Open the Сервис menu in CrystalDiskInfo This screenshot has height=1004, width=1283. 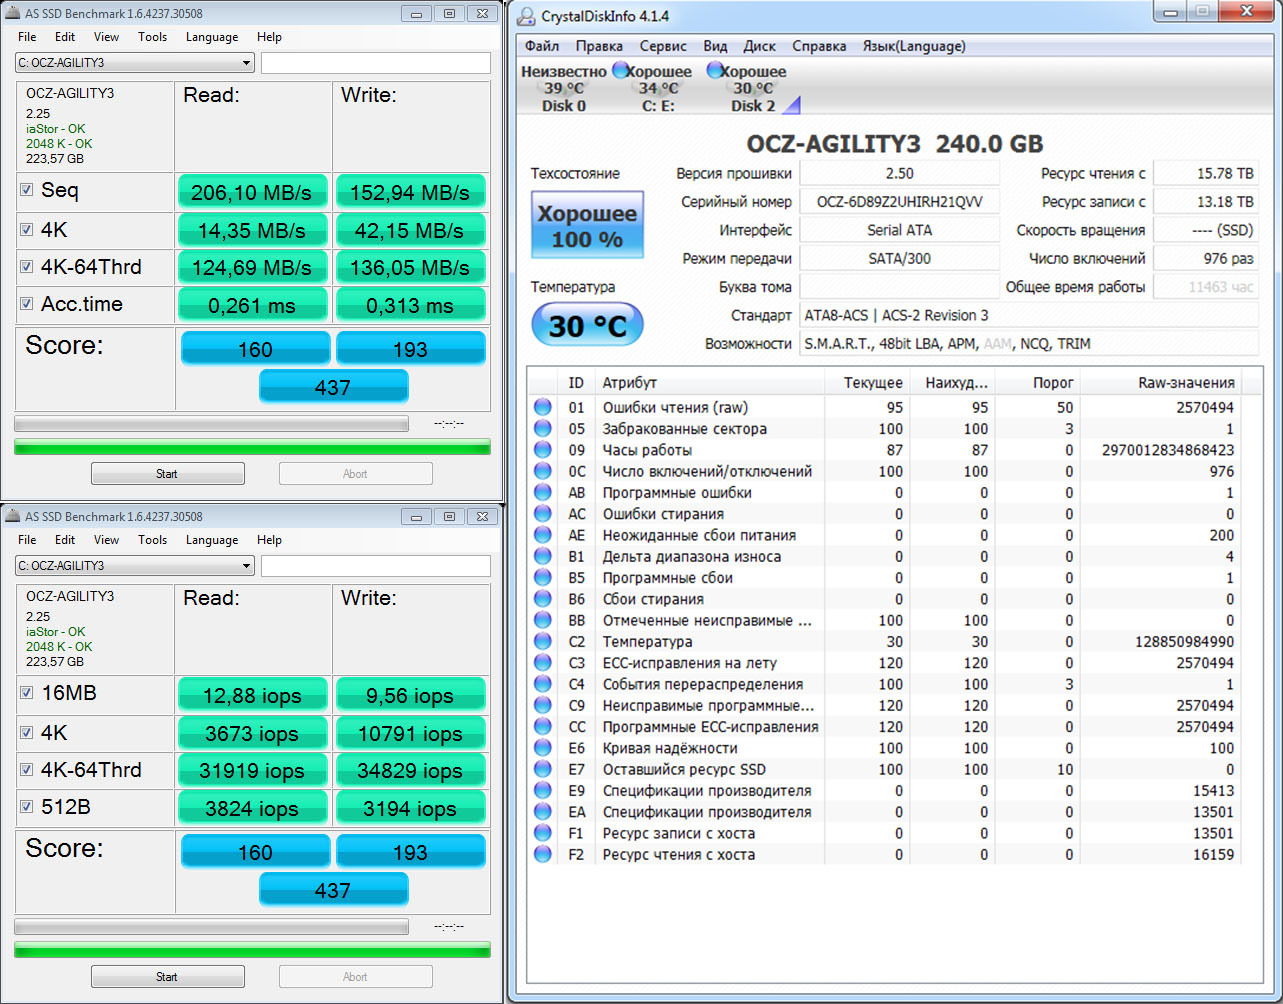[x=663, y=46]
